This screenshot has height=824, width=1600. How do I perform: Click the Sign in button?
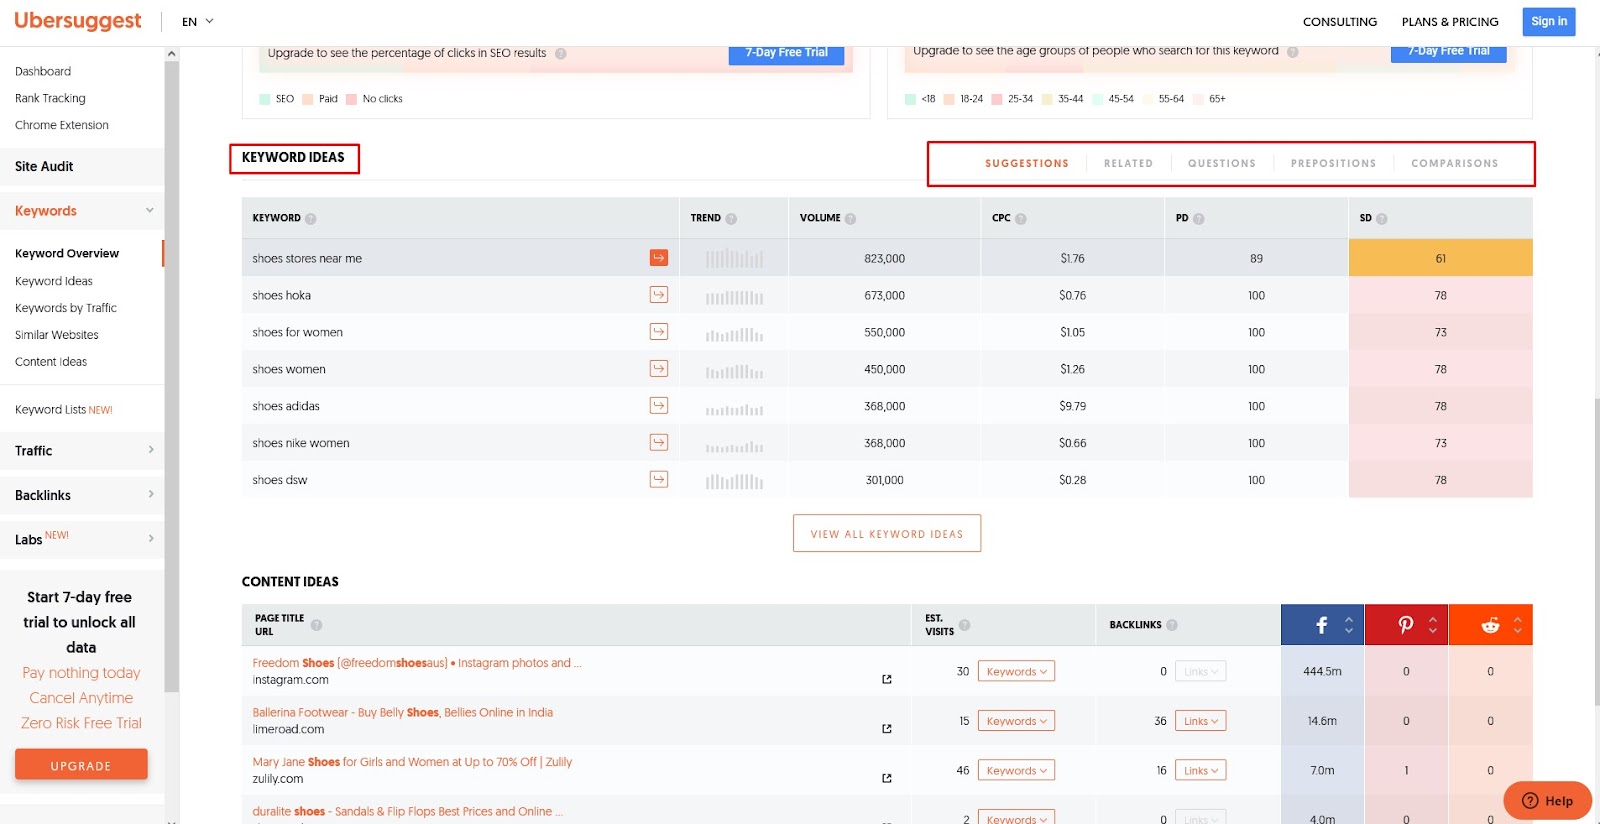[1549, 22]
